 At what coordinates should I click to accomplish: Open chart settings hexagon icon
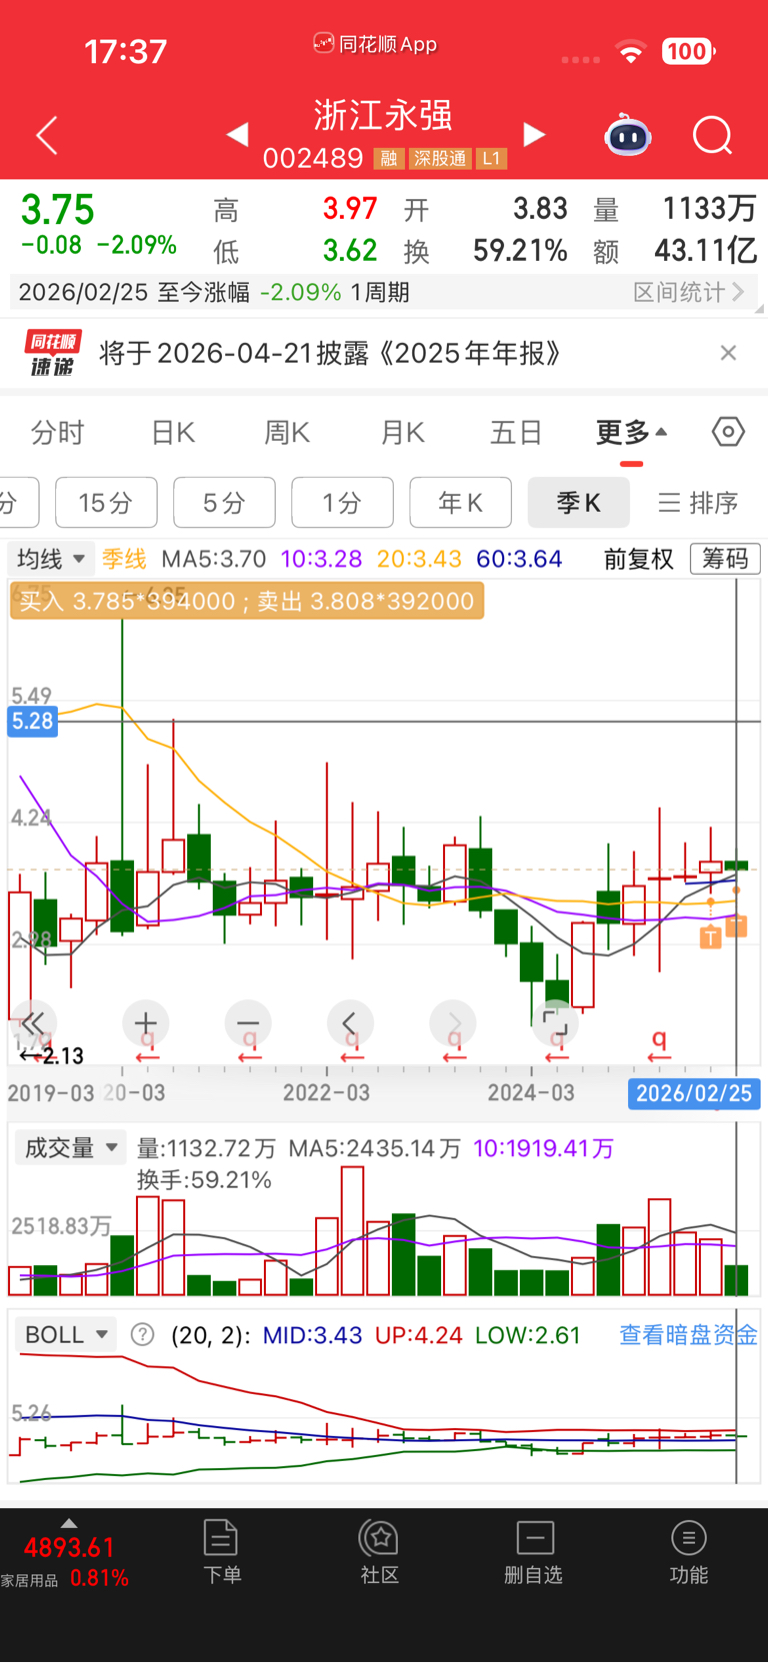(728, 432)
